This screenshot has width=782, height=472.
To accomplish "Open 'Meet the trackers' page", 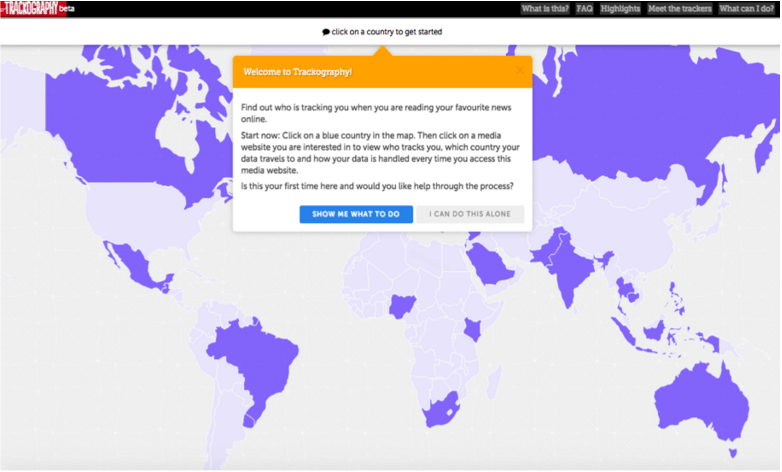I will coord(680,8).
